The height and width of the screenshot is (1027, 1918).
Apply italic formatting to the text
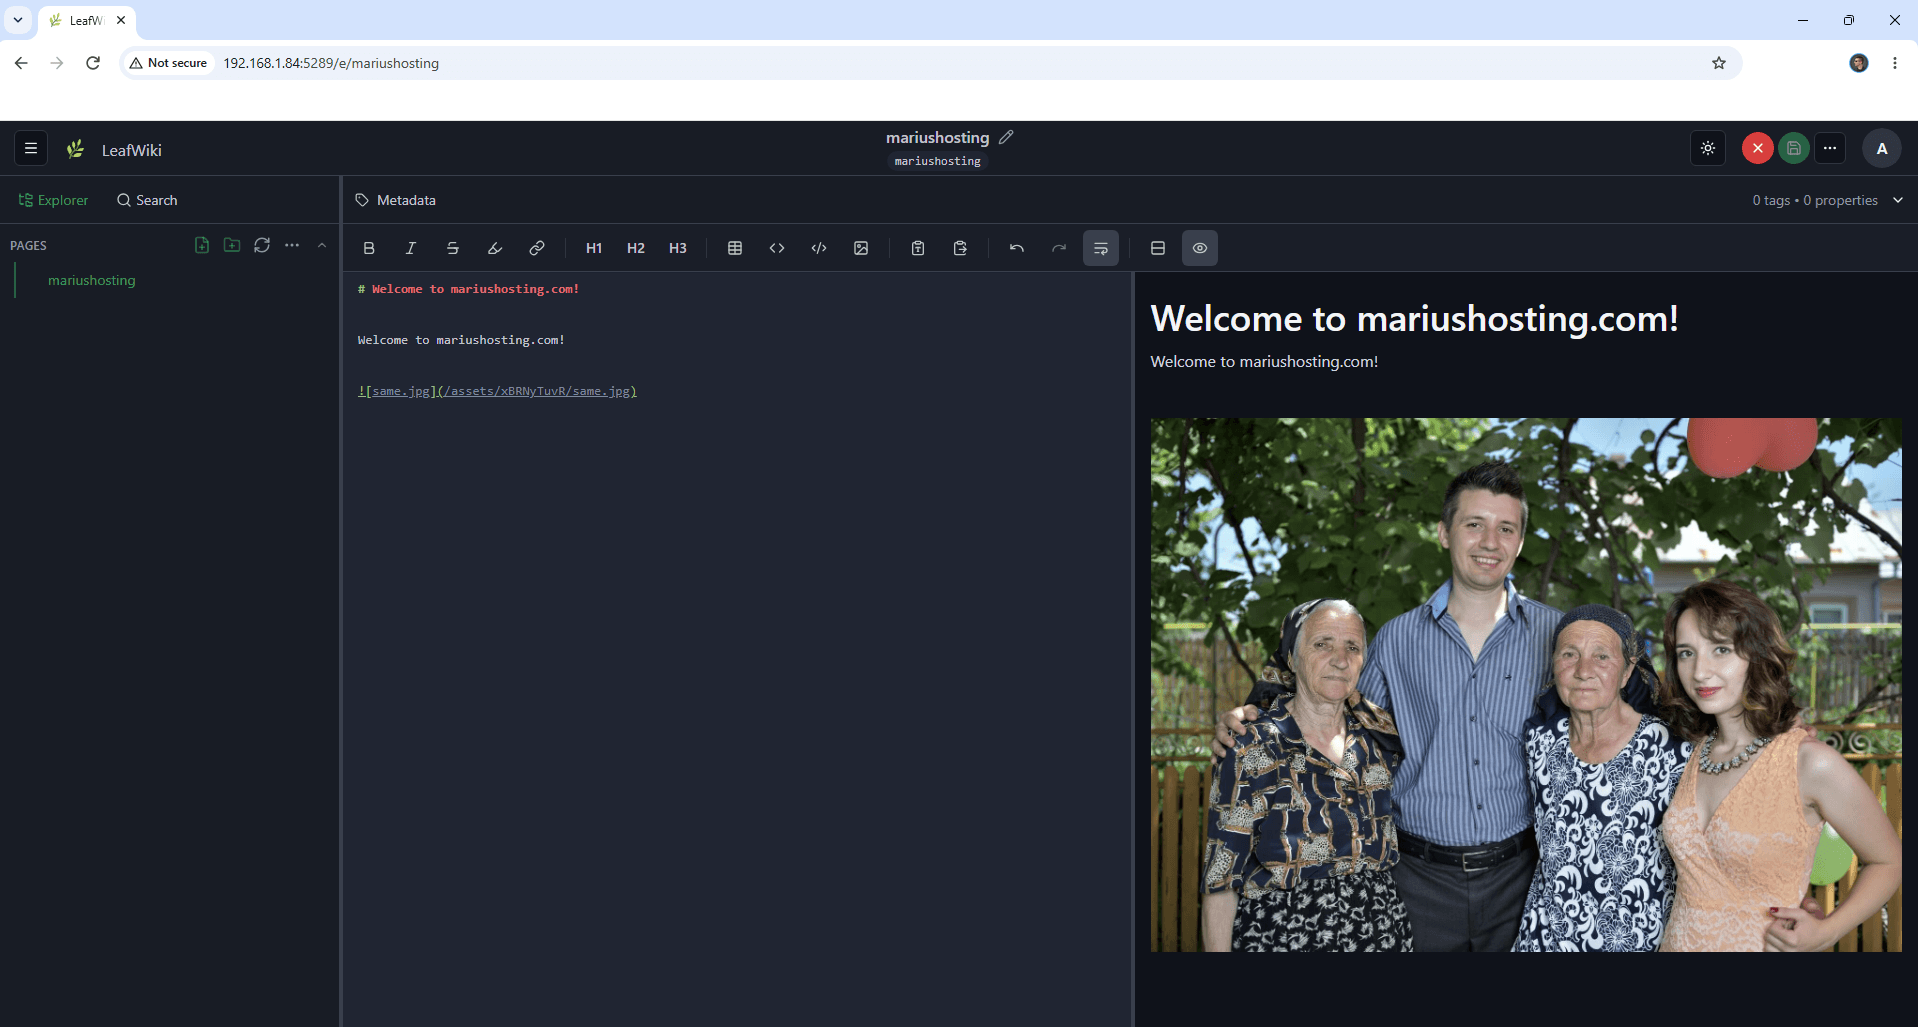[411, 248]
